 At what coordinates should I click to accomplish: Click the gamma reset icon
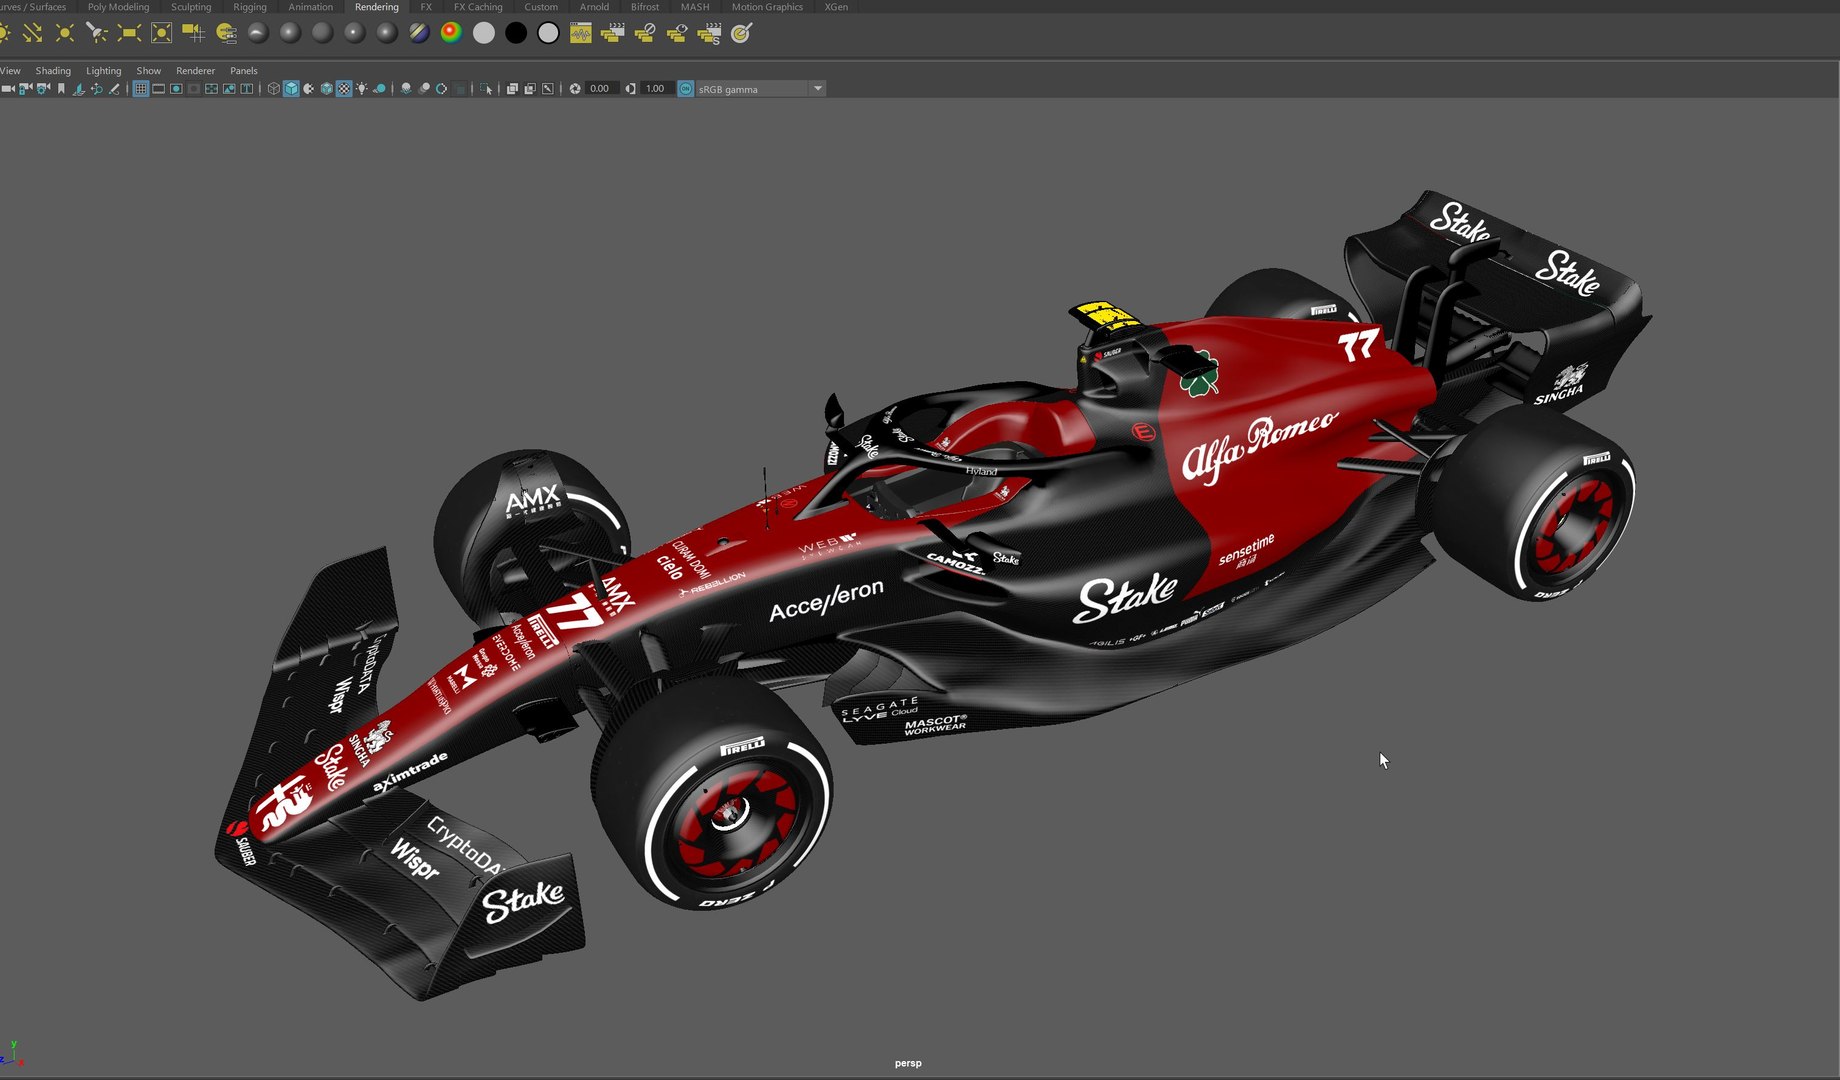coord(630,89)
